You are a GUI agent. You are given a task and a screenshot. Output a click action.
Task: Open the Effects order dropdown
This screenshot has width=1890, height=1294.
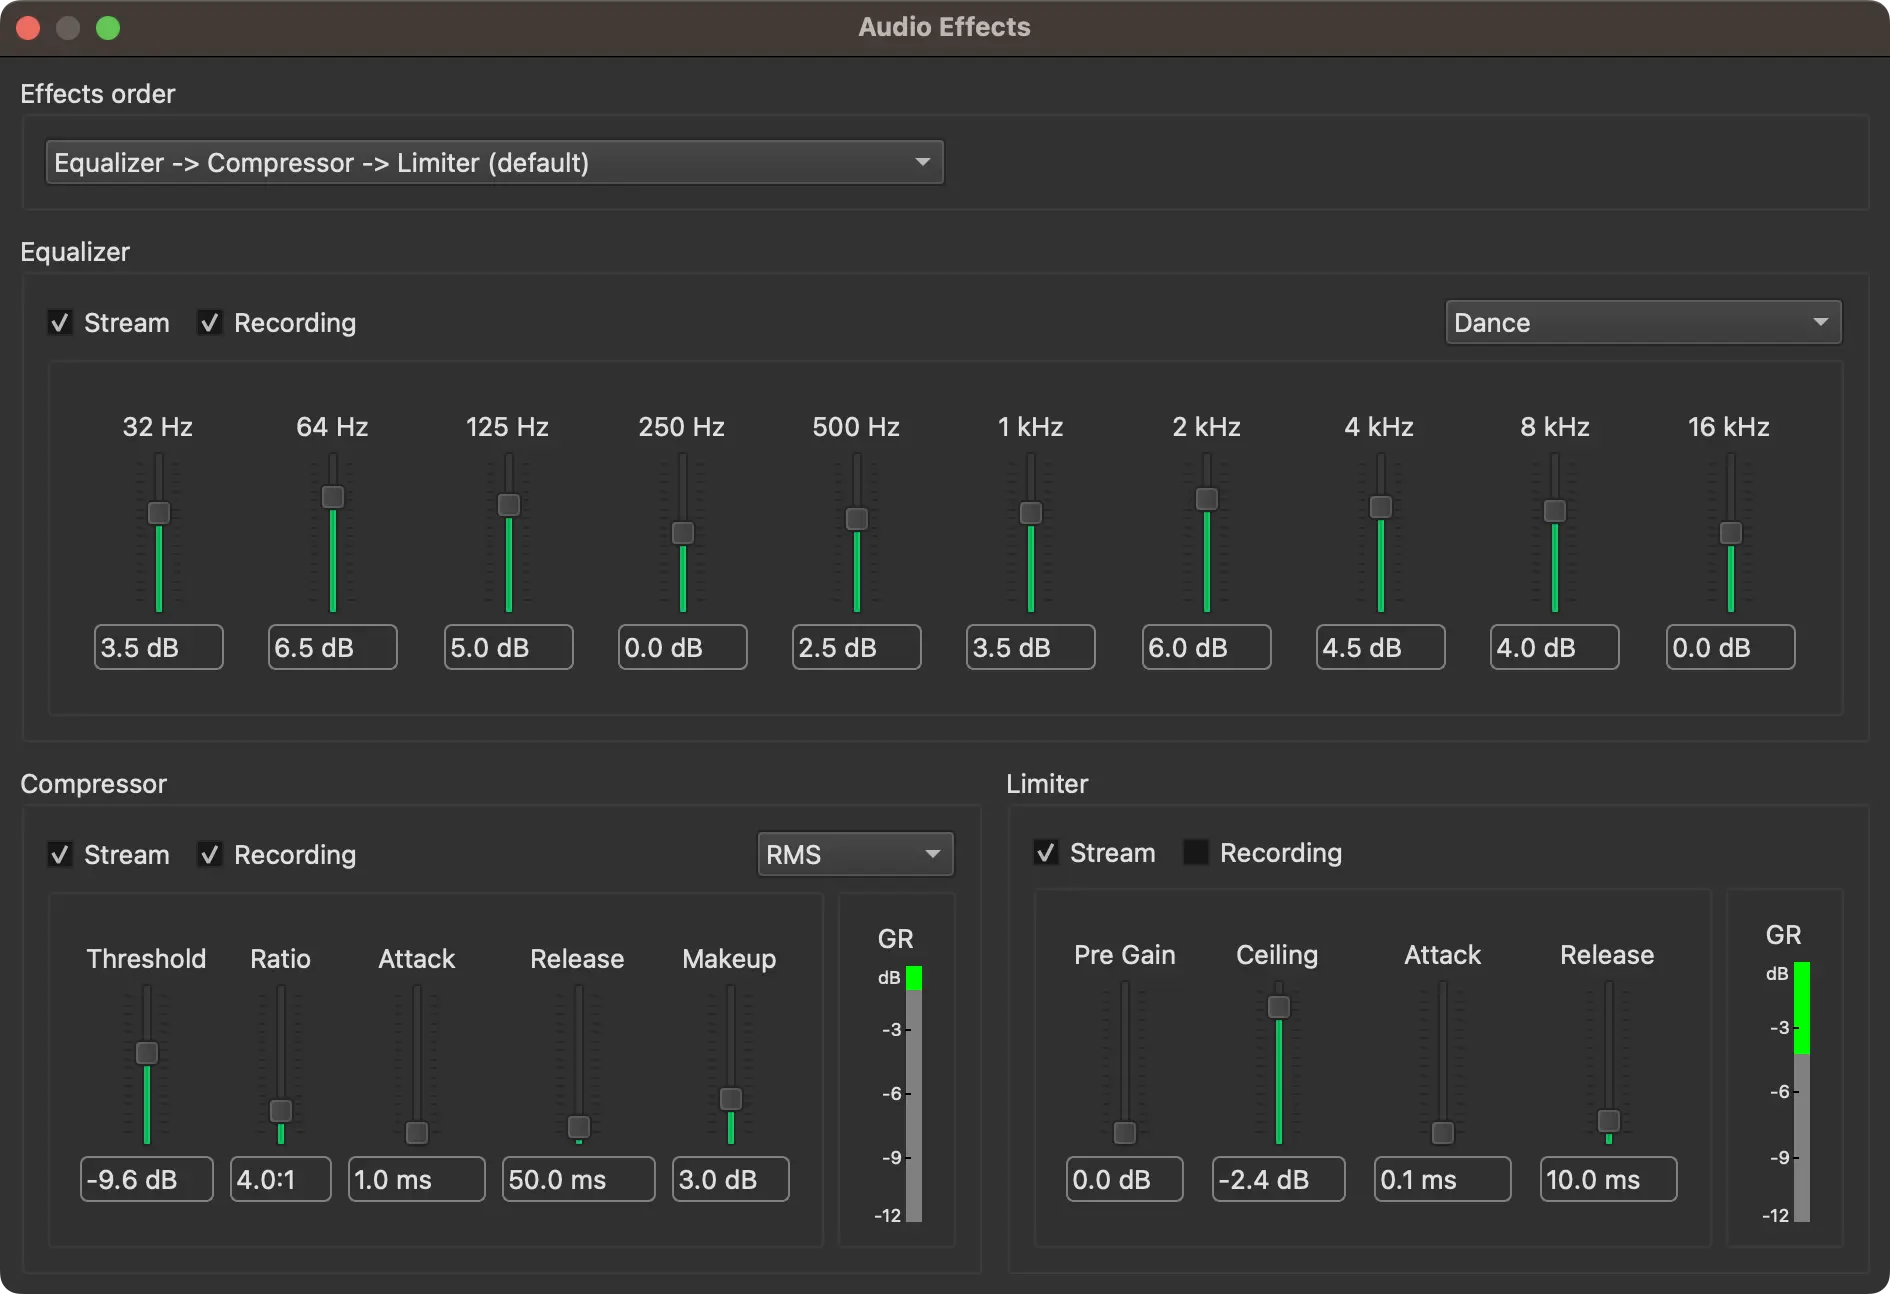tap(494, 162)
